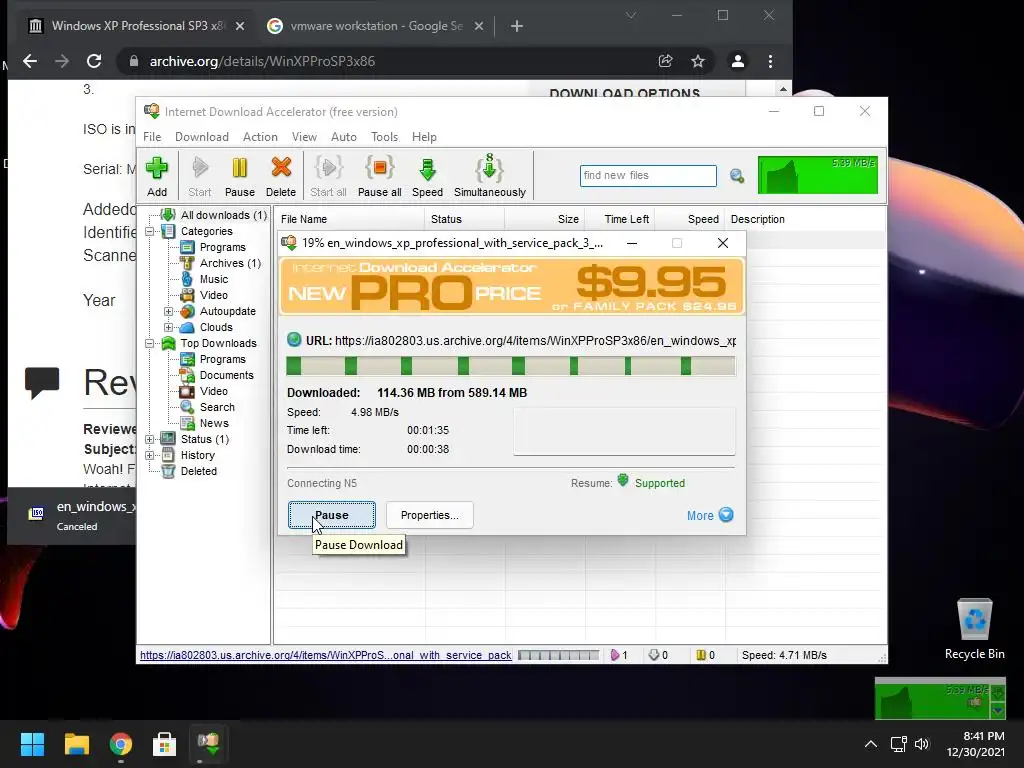Open the Action menu
Image resolution: width=1024 pixels, height=768 pixels.
pyautogui.click(x=260, y=136)
